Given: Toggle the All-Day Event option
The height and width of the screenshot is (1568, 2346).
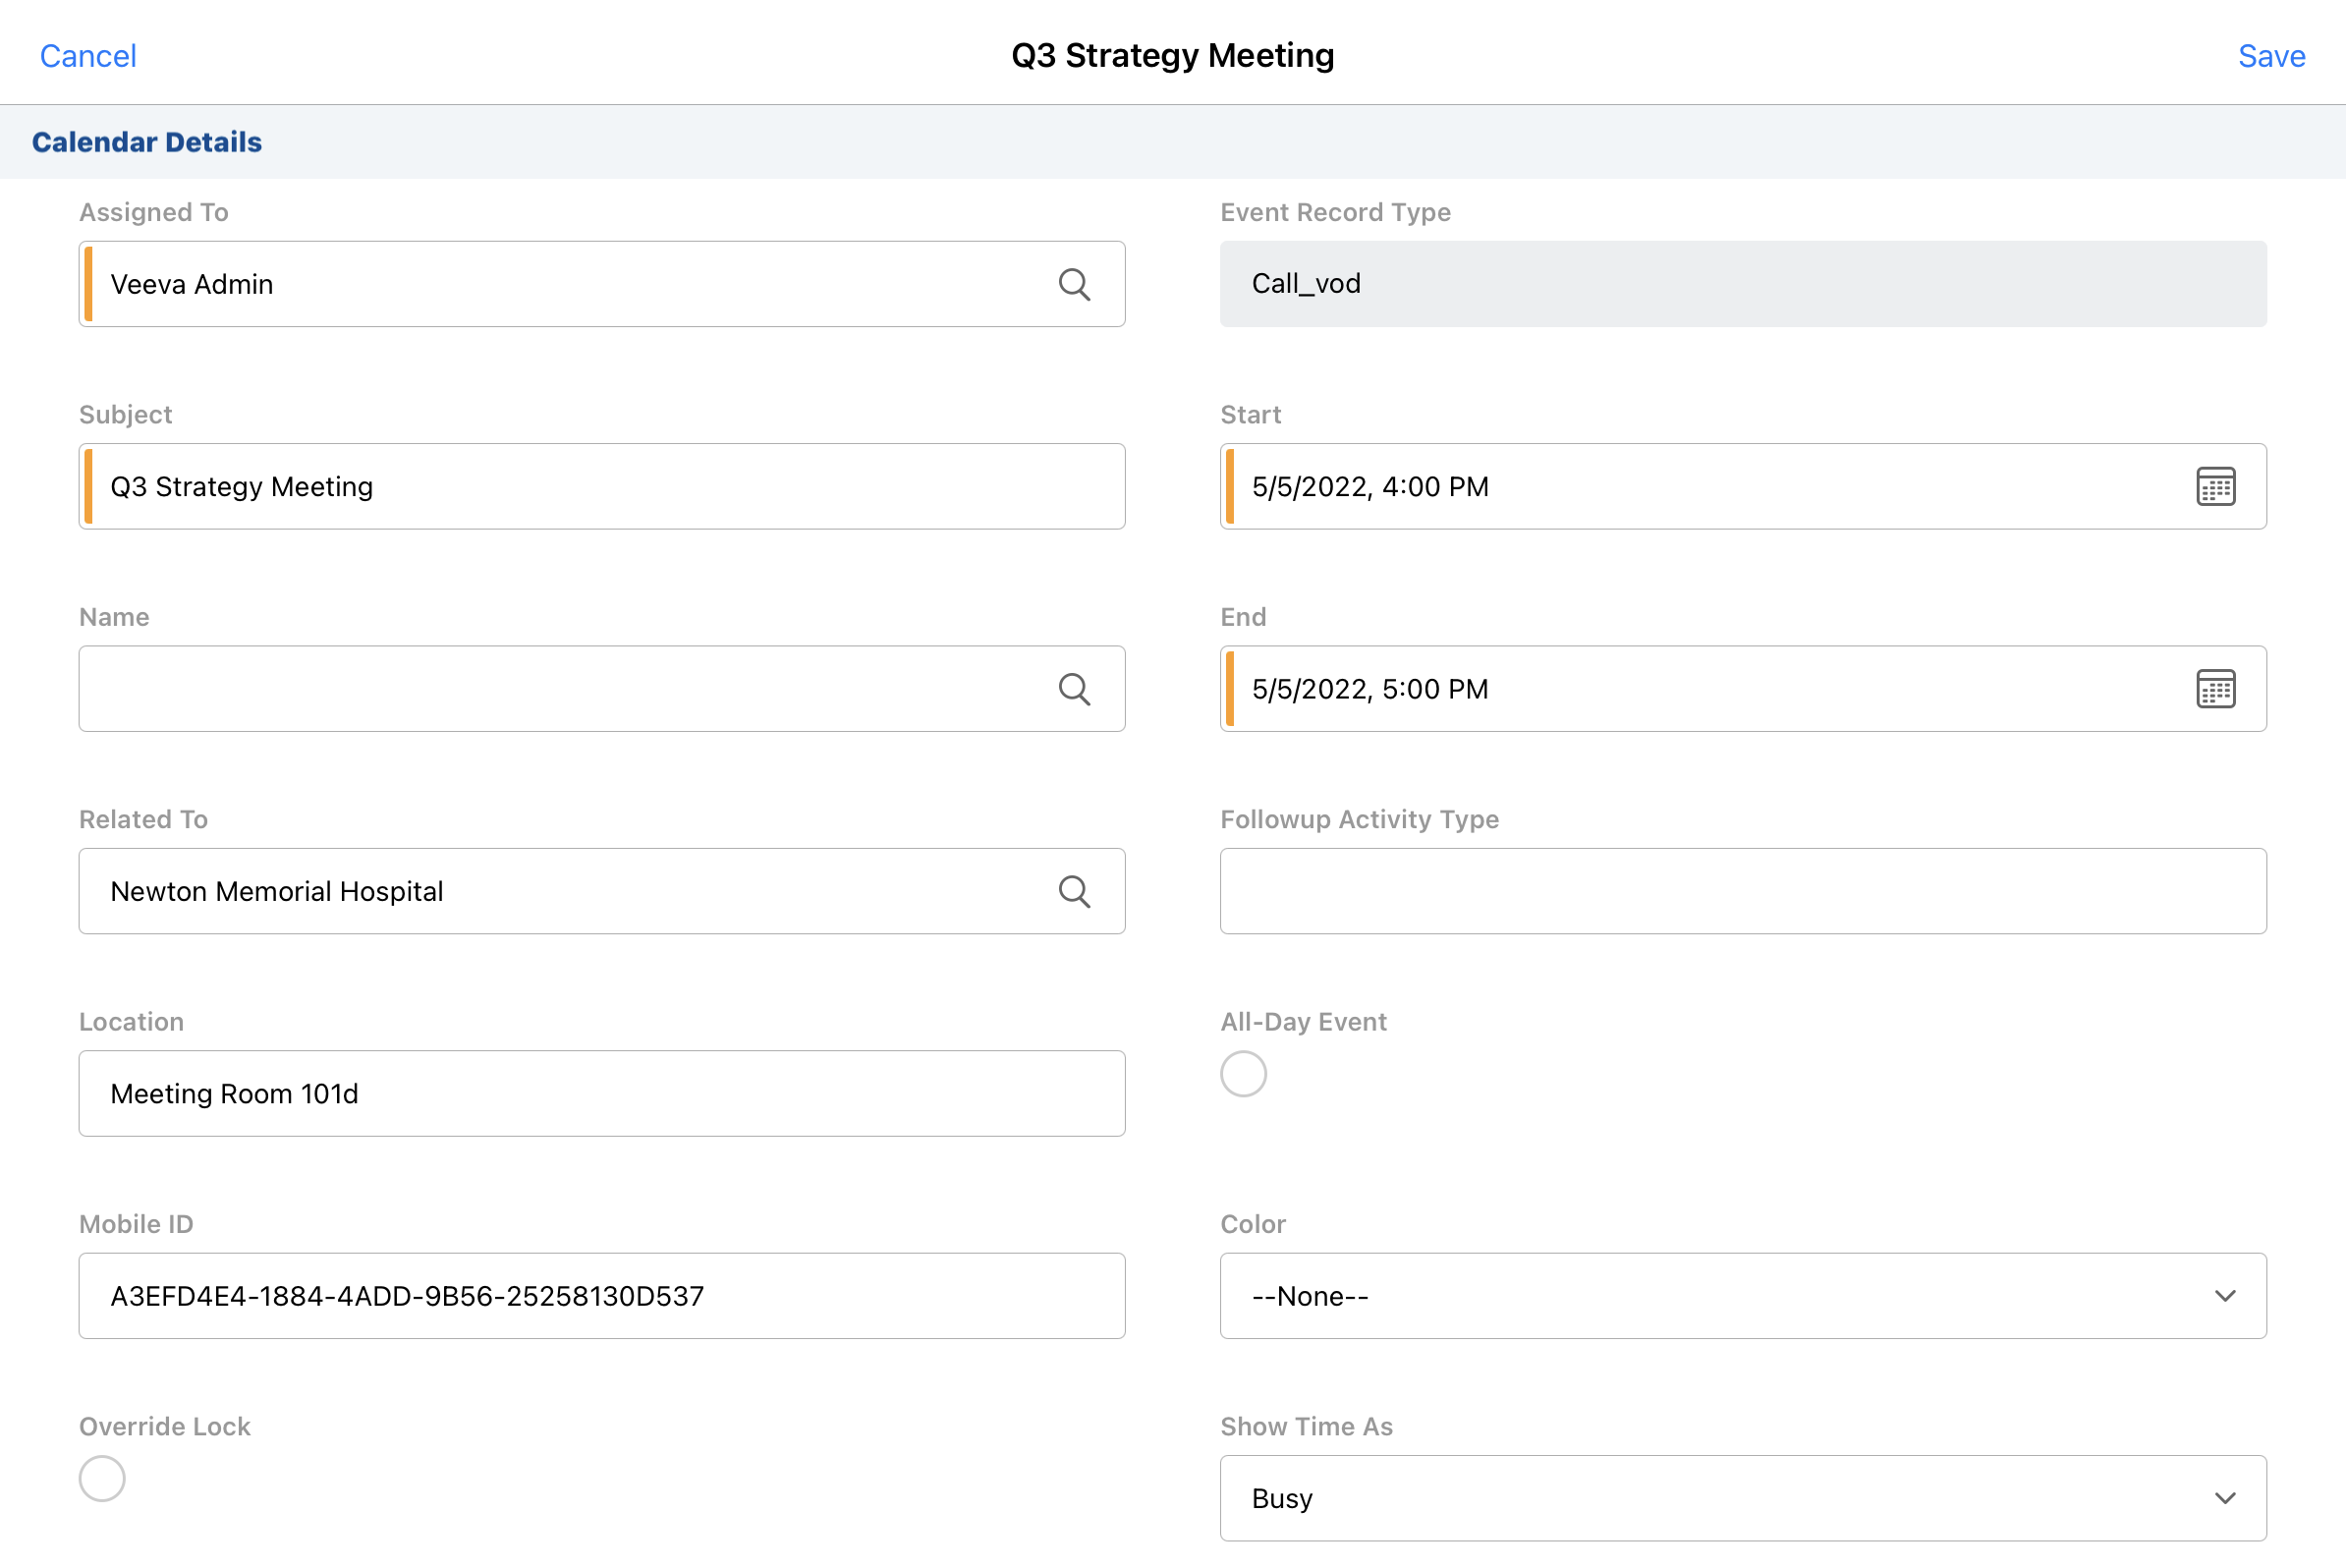Looking at the screenshot, I should [1243, 1074].
